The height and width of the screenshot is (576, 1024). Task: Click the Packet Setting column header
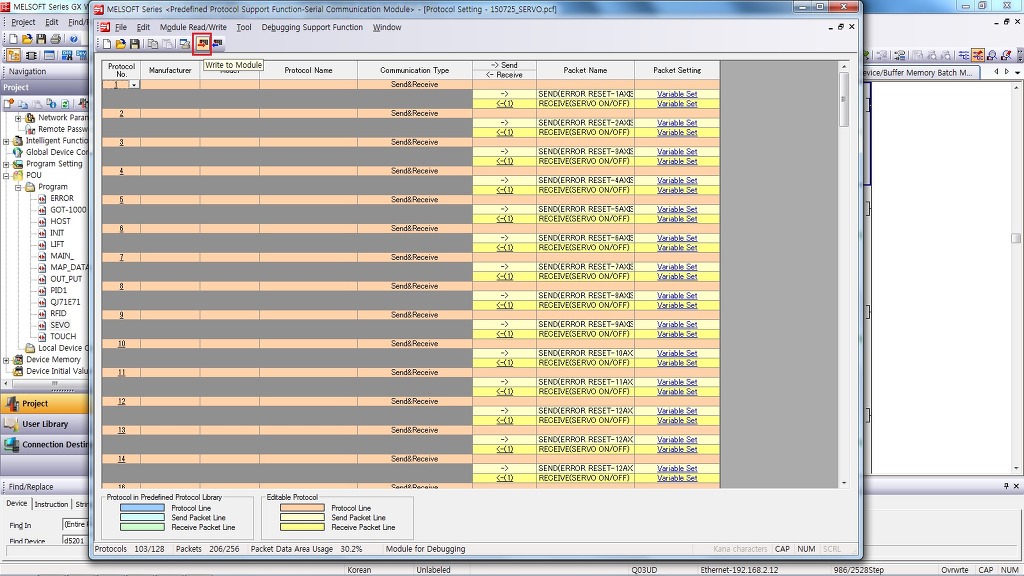[x=677, y=70]
